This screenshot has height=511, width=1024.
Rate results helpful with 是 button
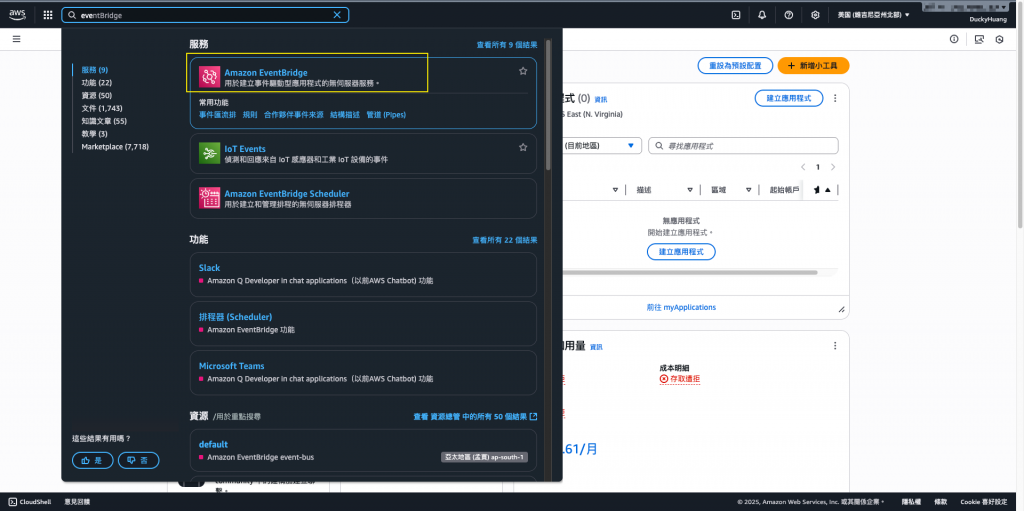coord(93,461)
